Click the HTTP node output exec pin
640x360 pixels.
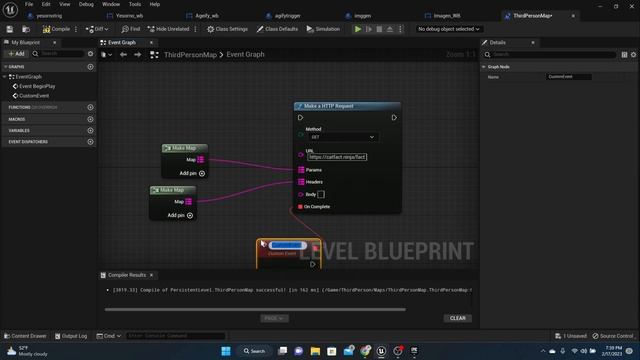point(394,118)
